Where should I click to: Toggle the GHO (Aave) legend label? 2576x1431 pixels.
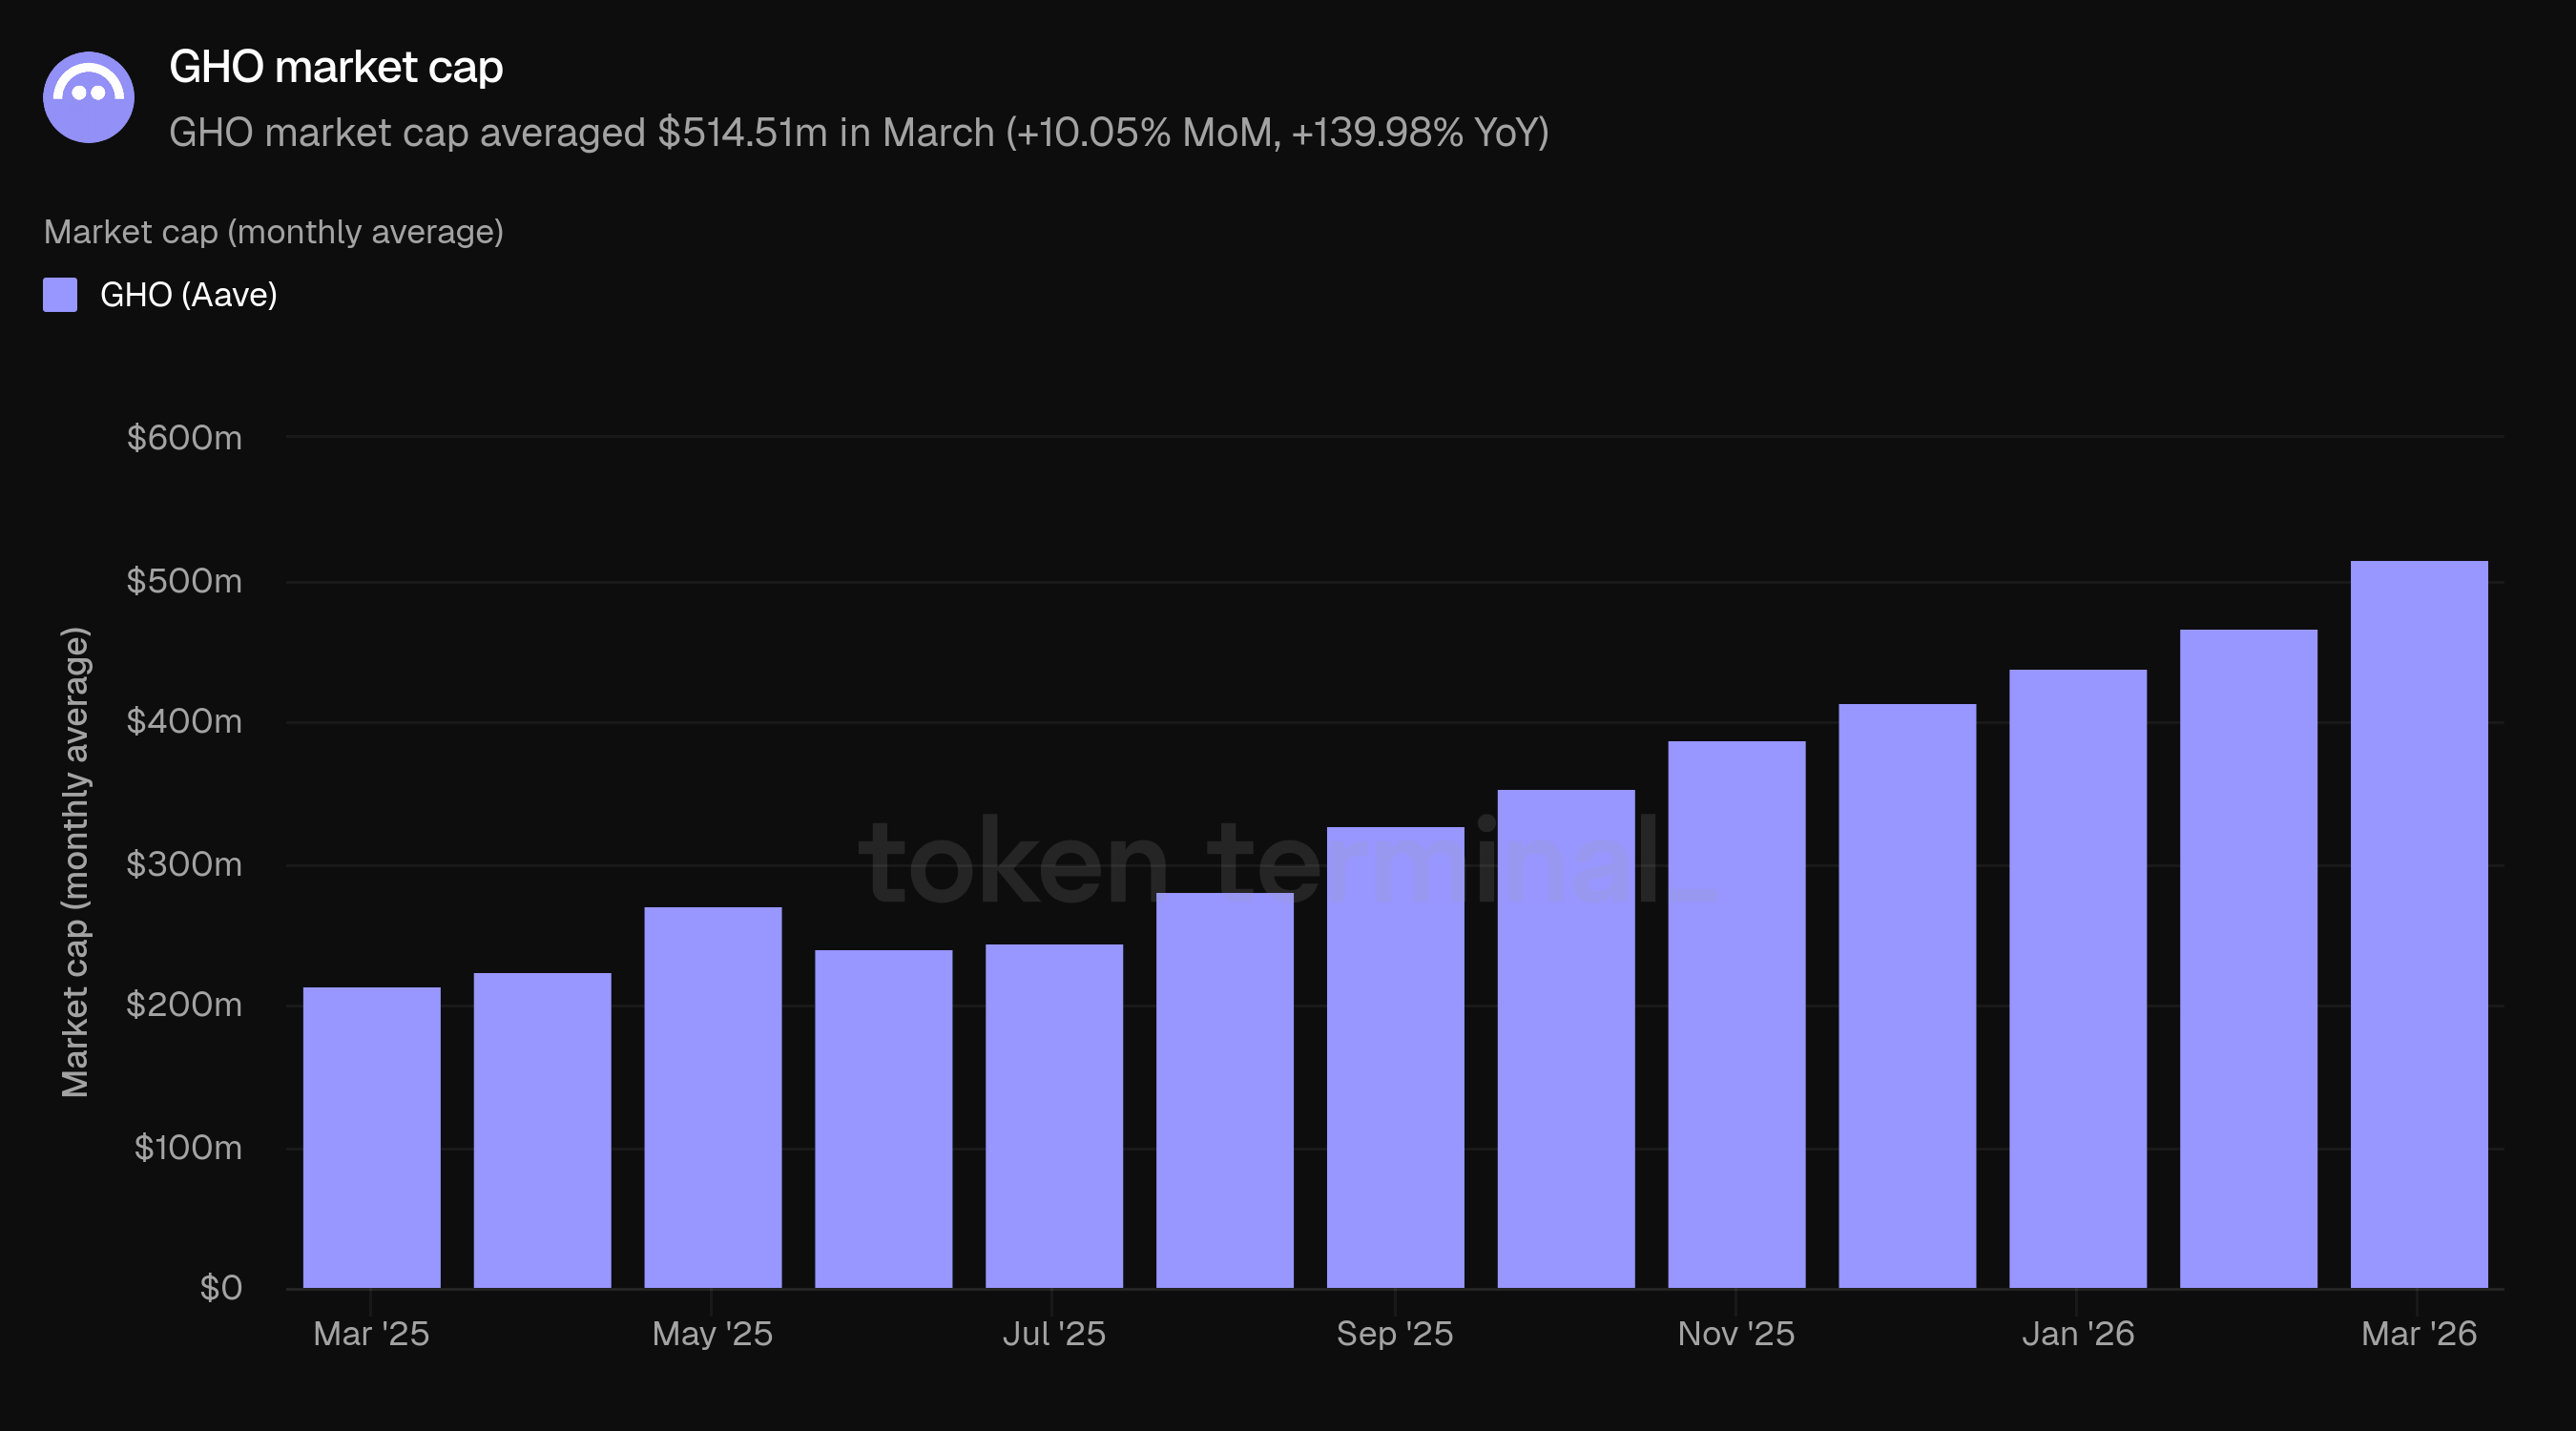[x=188, y=295]
